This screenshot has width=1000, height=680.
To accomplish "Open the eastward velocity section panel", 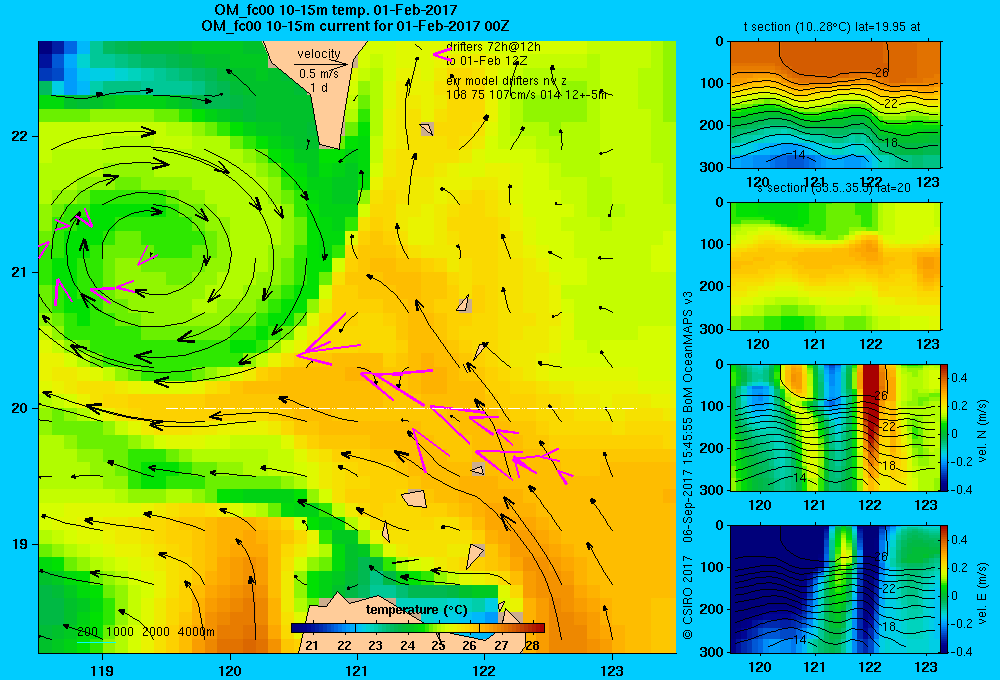I will 835,588.
